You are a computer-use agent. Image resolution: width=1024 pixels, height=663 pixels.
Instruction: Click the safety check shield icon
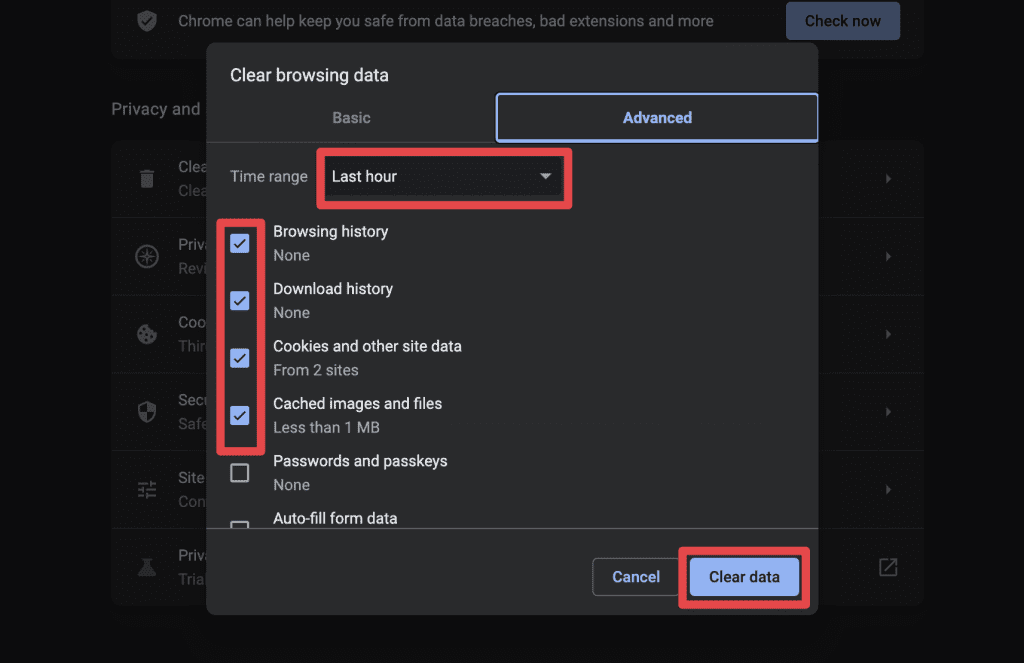[147, 21]
